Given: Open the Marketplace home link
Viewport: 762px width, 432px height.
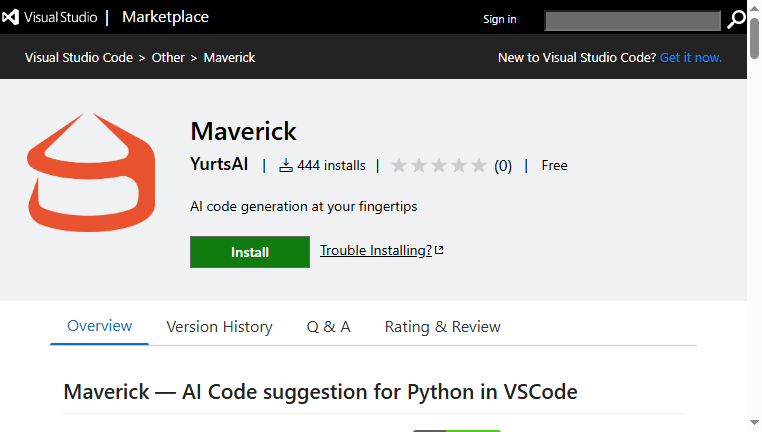Looking at the screenshot, I should [x=165, y=17].
